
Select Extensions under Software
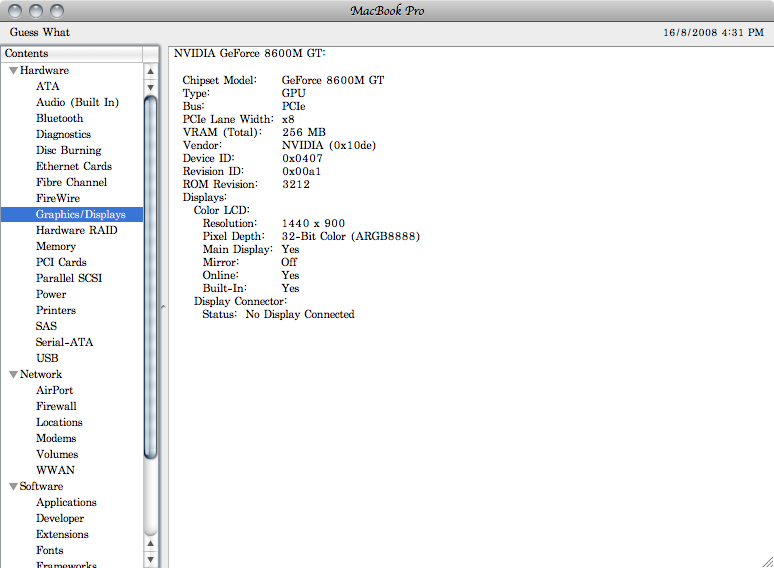(62, 534)
